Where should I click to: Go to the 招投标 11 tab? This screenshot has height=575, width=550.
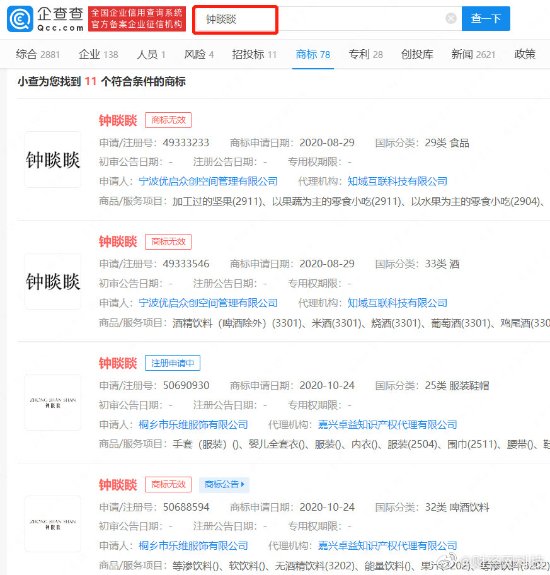click(x=254, y=54)
